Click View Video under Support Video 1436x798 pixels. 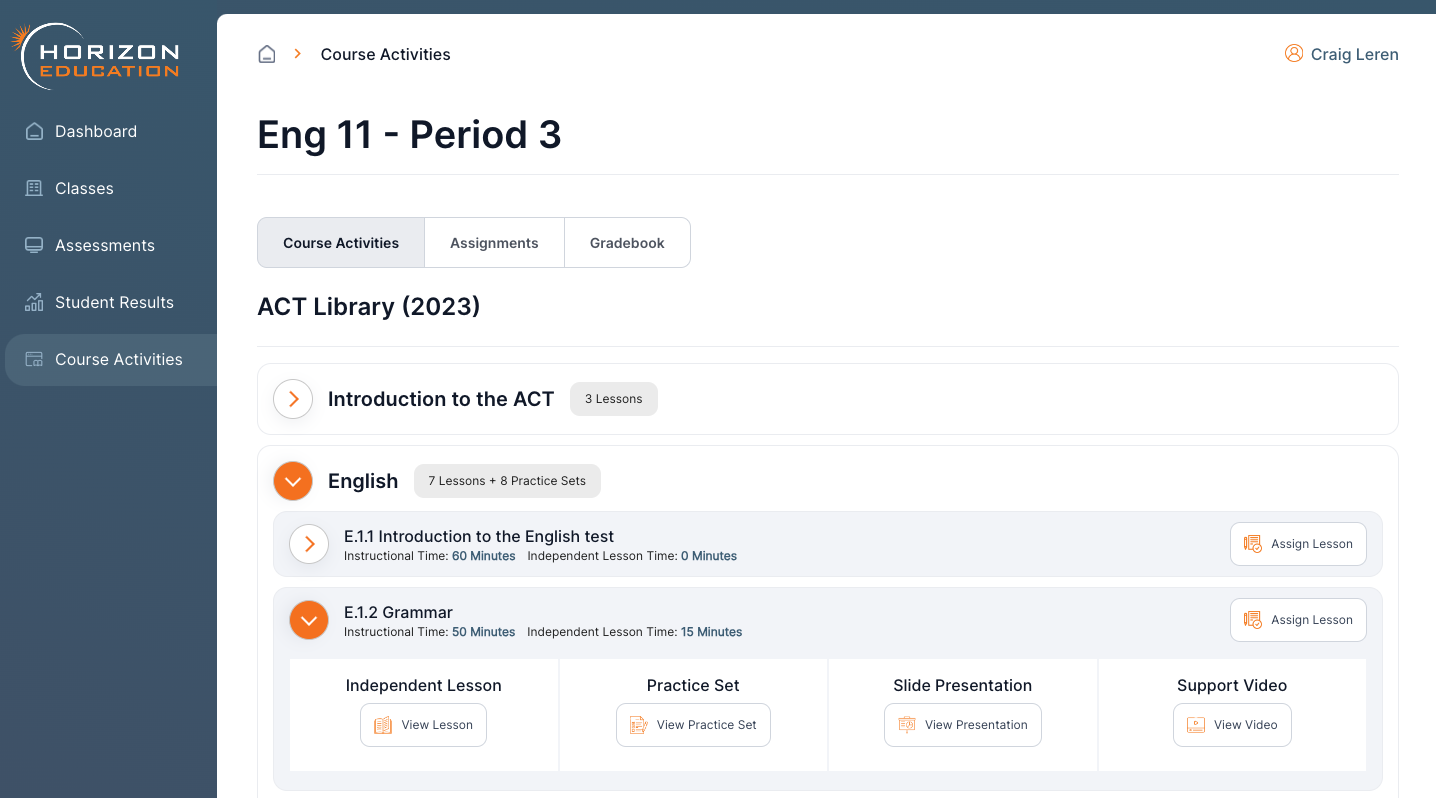(x=1231, y=725)
